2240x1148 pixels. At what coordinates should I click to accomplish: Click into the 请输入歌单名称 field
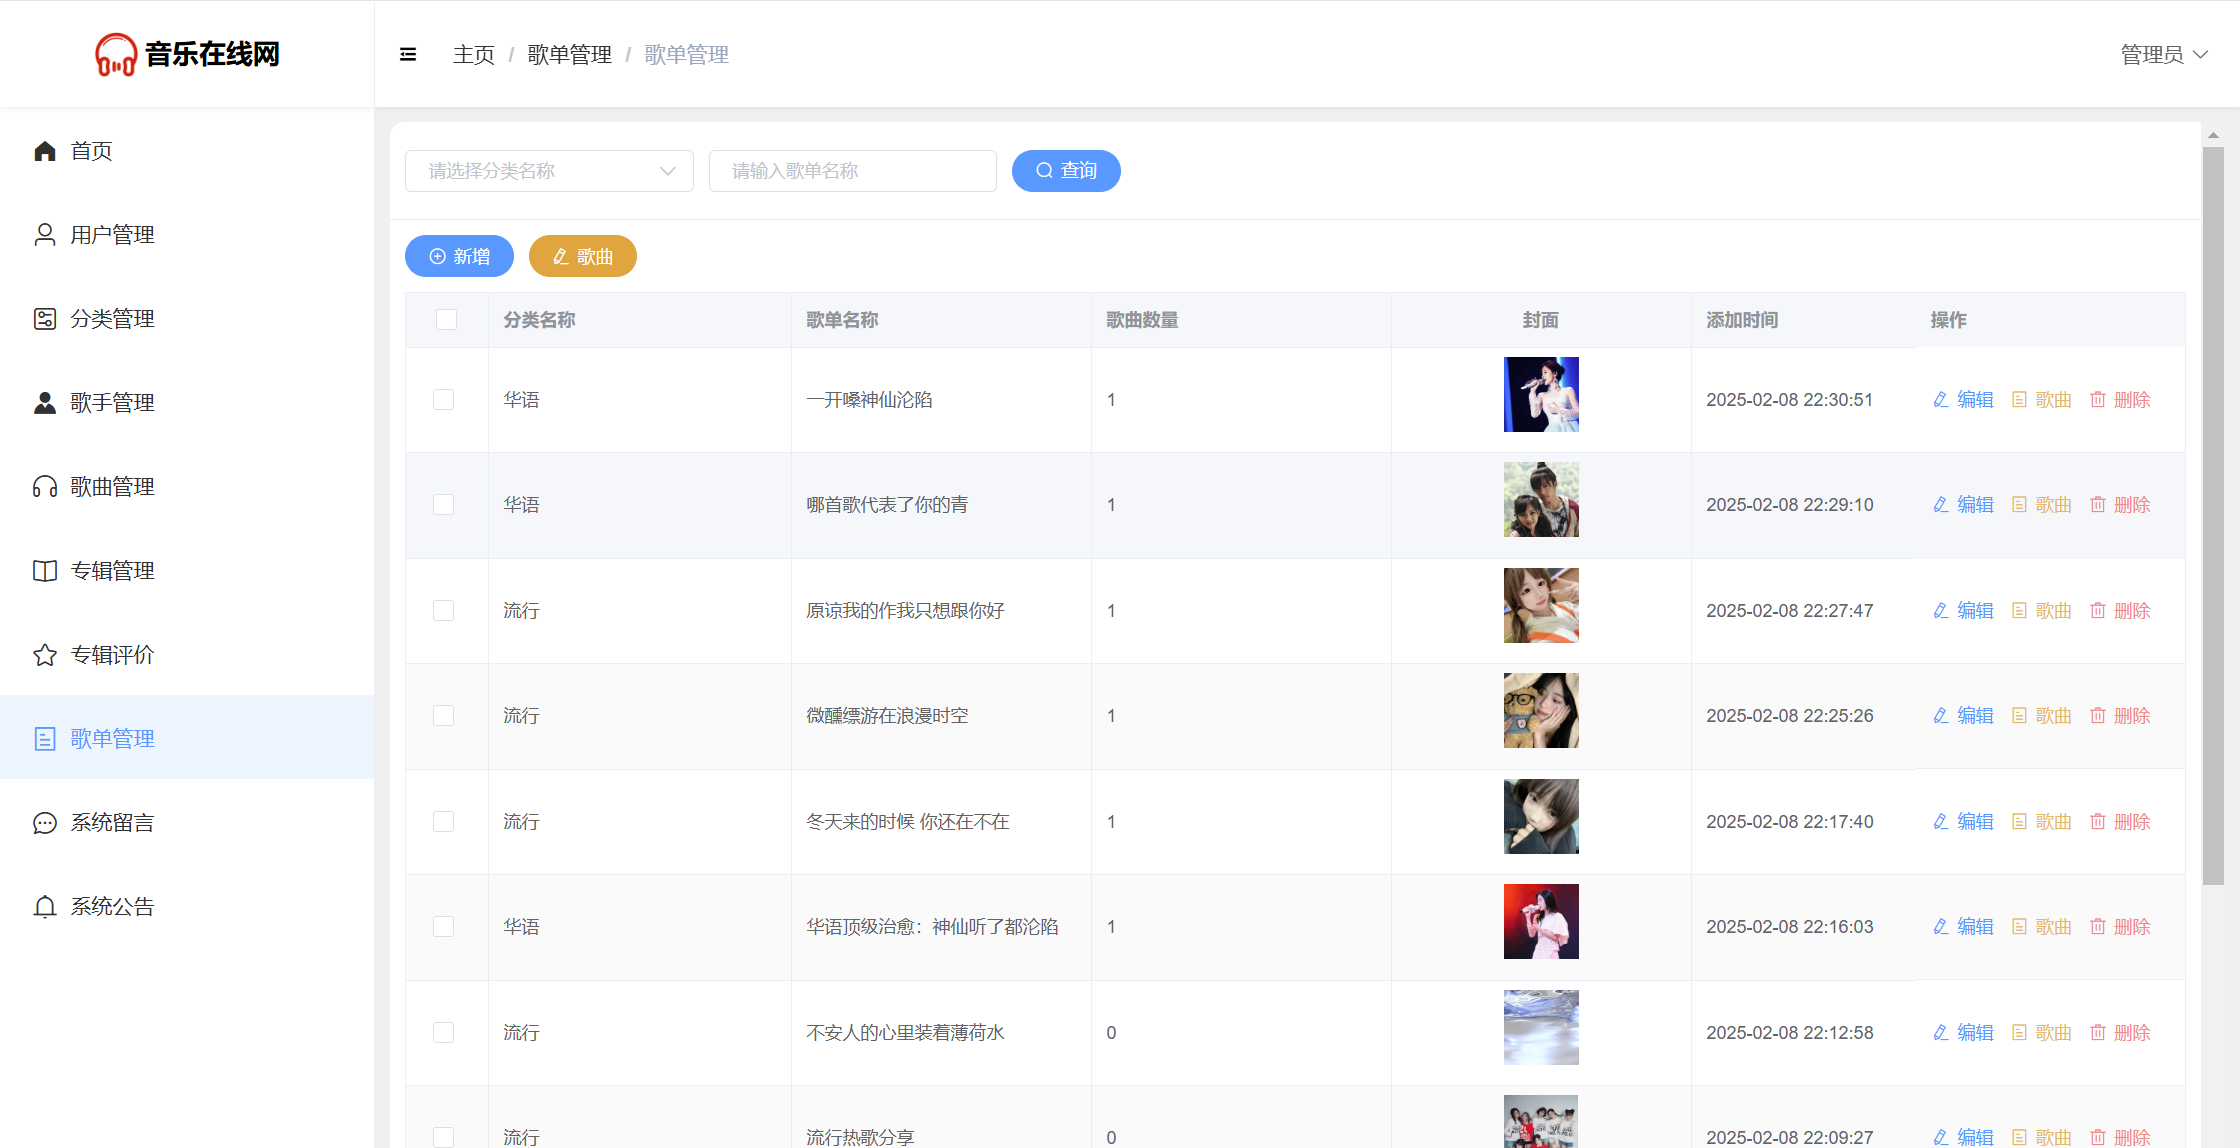point(852,171)
